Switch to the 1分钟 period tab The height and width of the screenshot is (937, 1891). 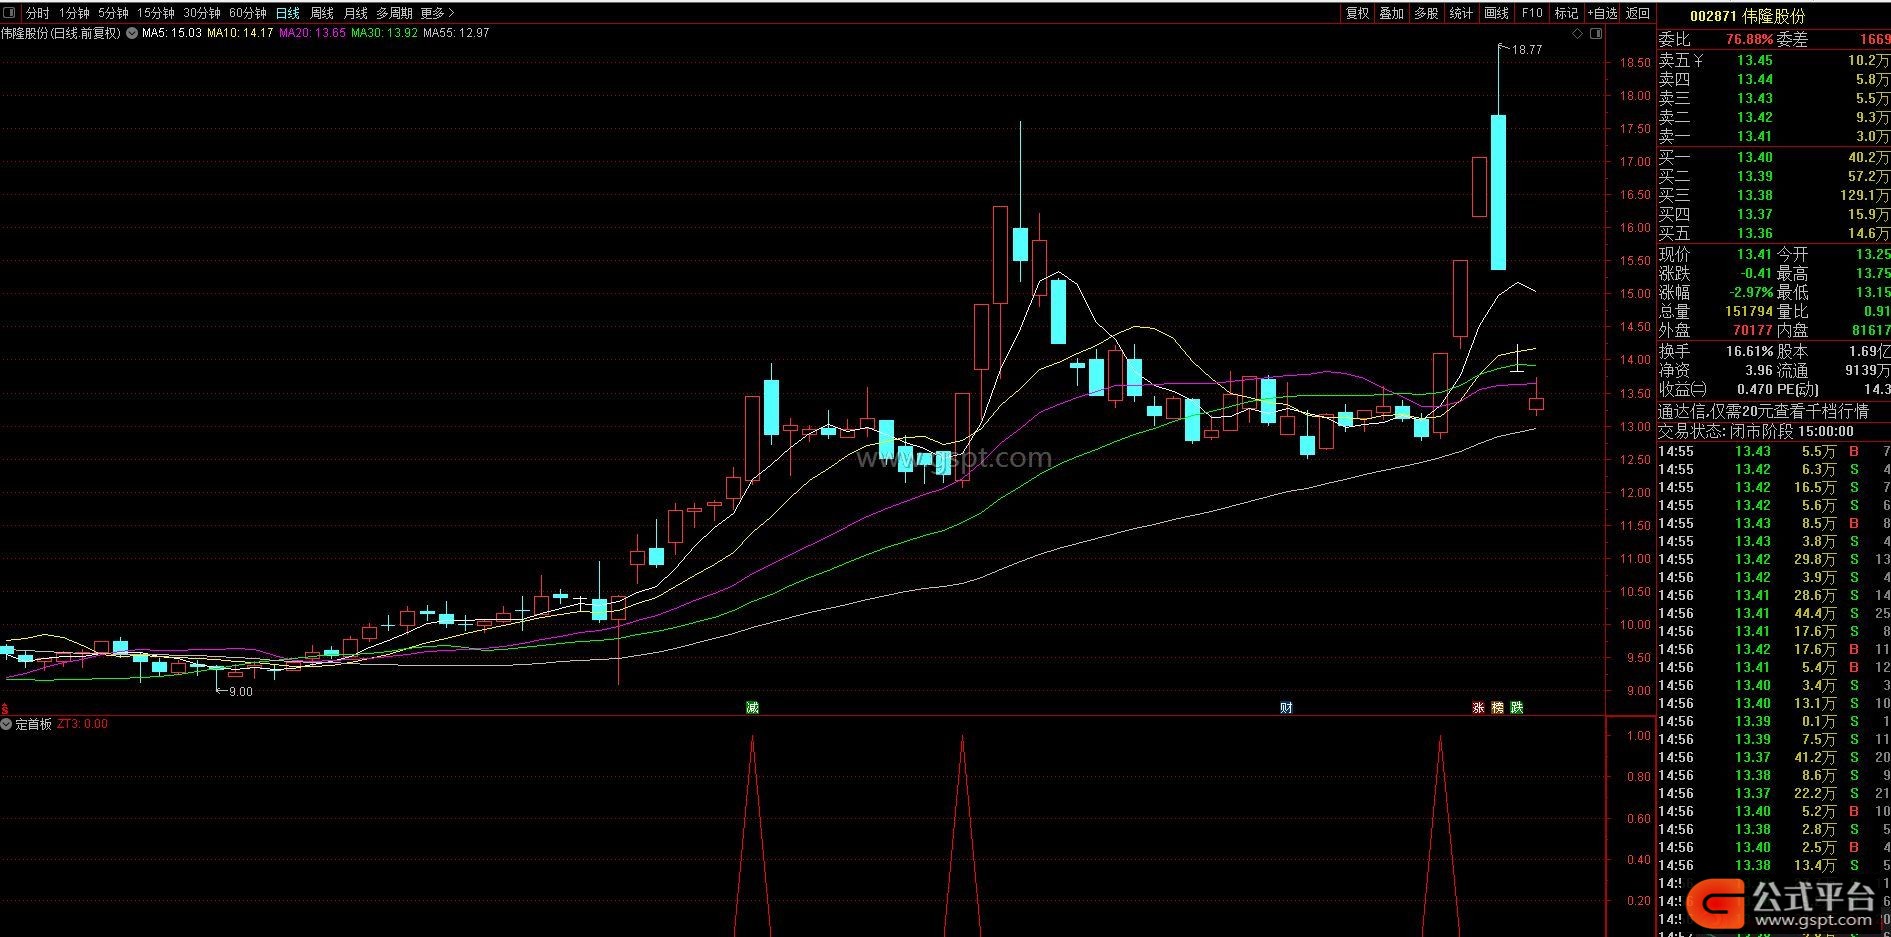pos(74,13)
